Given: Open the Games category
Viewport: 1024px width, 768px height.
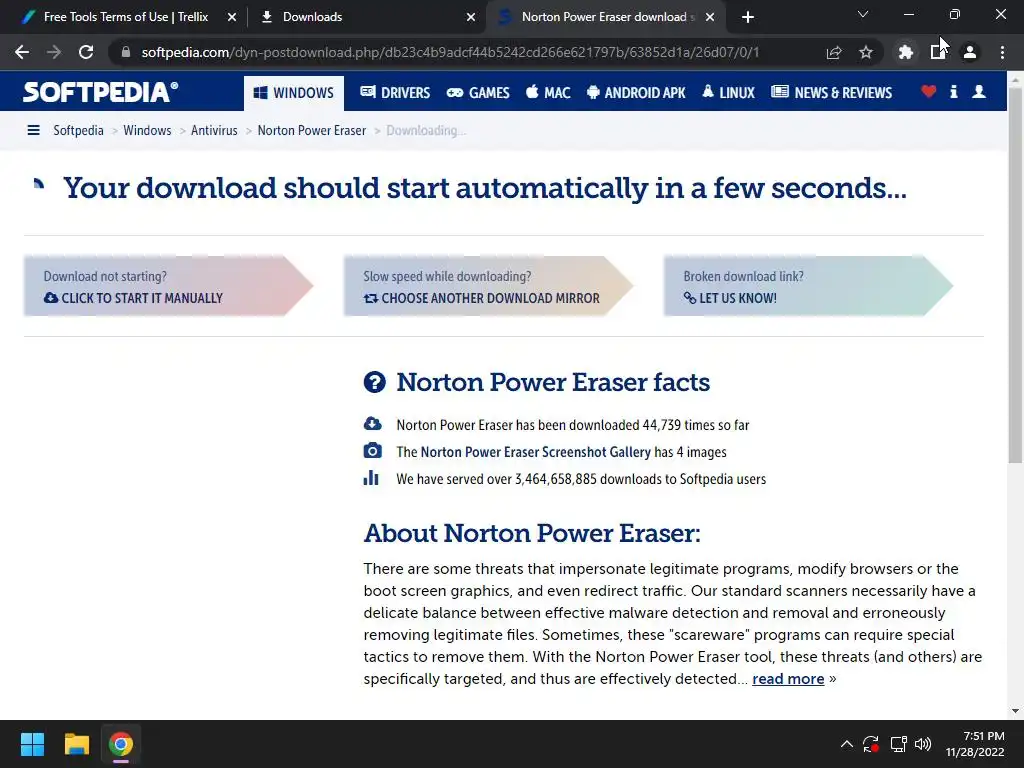Looking at the screenshot, I should [477, 93].
